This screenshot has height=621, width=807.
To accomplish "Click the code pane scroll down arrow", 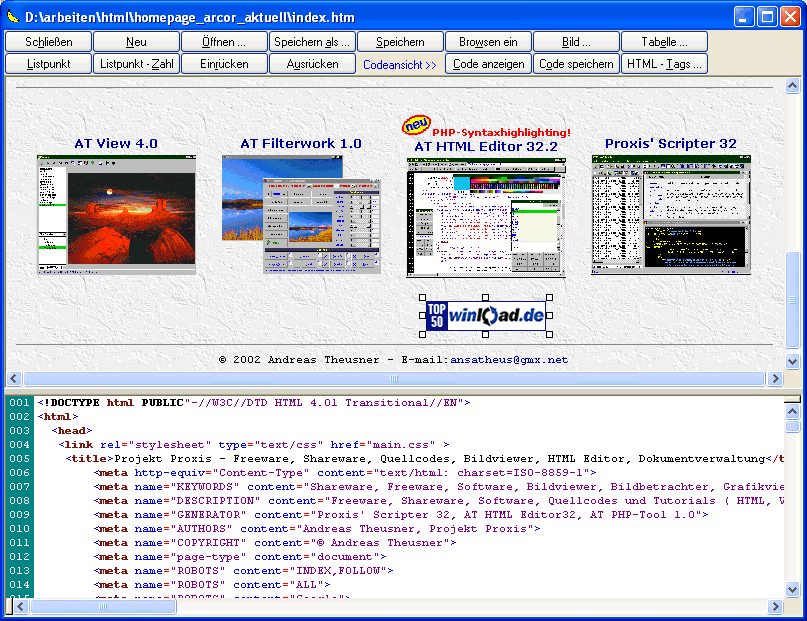I will tap(792, 589).
